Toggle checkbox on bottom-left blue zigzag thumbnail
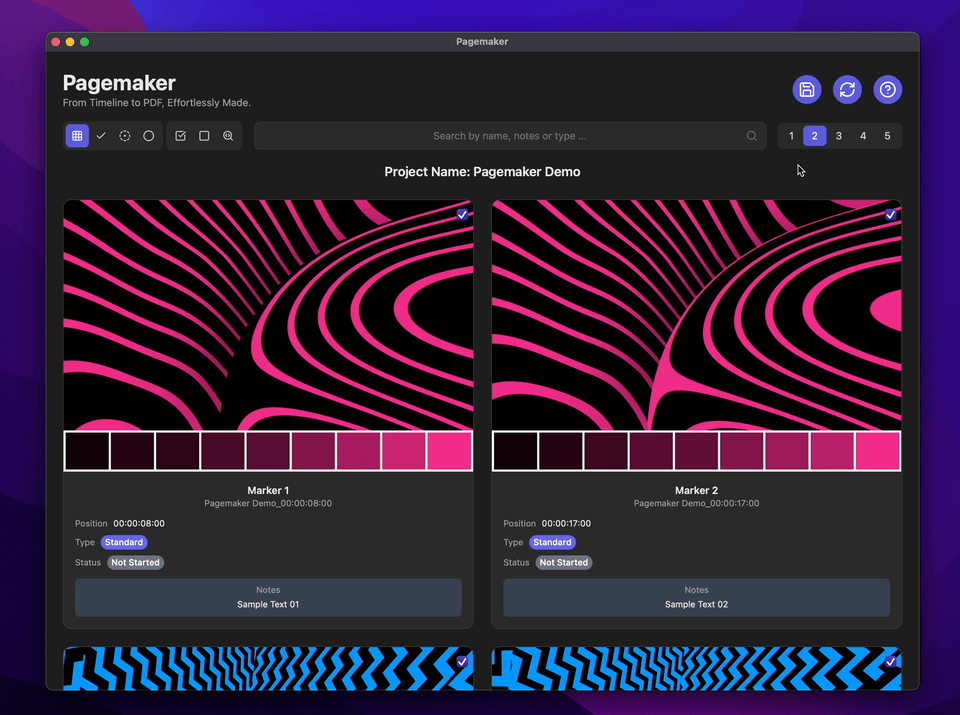Image resolution: width=960 pixels, height=715 pixels. point(462,661)
